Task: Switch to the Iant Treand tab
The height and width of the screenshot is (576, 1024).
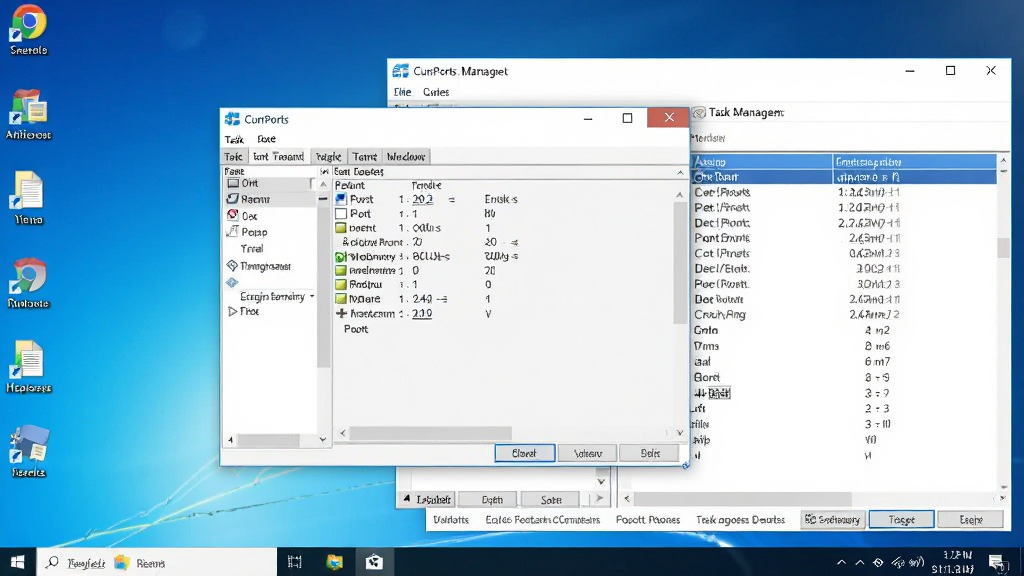Action: click(278, 157)
